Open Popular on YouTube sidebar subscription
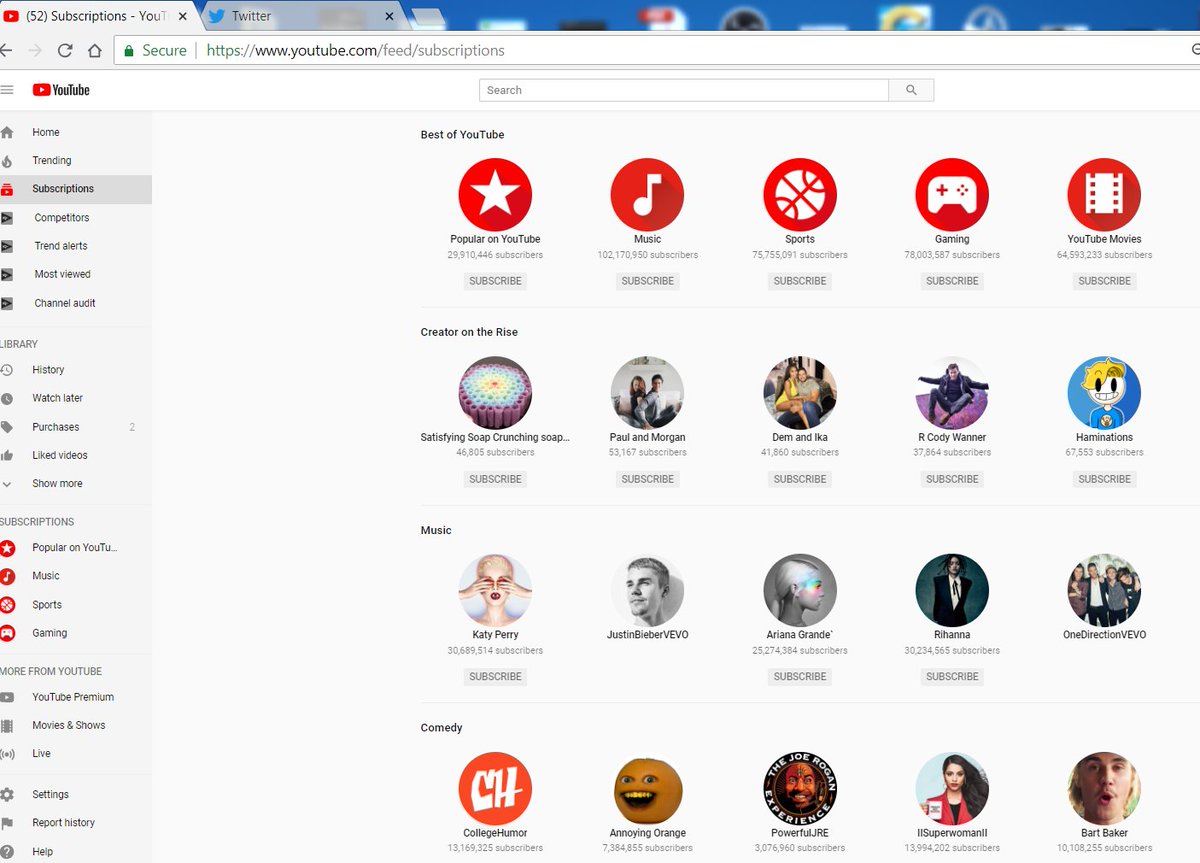Screen dimensions: 1200x863 (76, 548)
